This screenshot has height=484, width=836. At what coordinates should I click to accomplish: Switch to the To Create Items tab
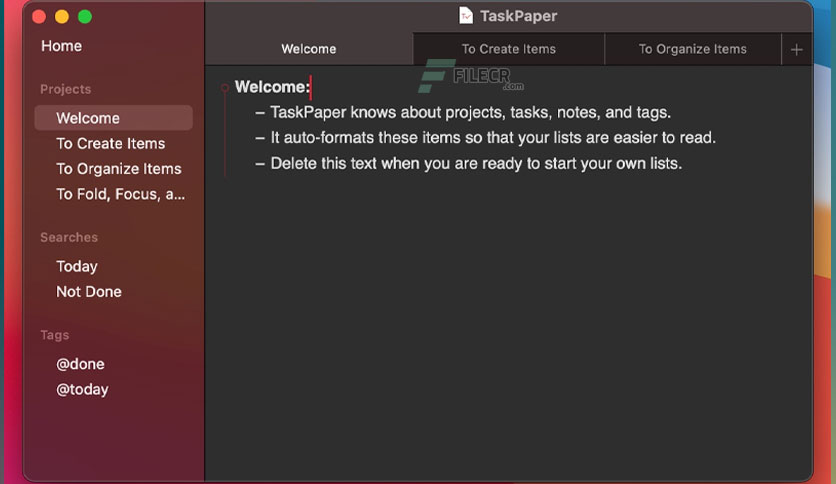tap(509, 49)
